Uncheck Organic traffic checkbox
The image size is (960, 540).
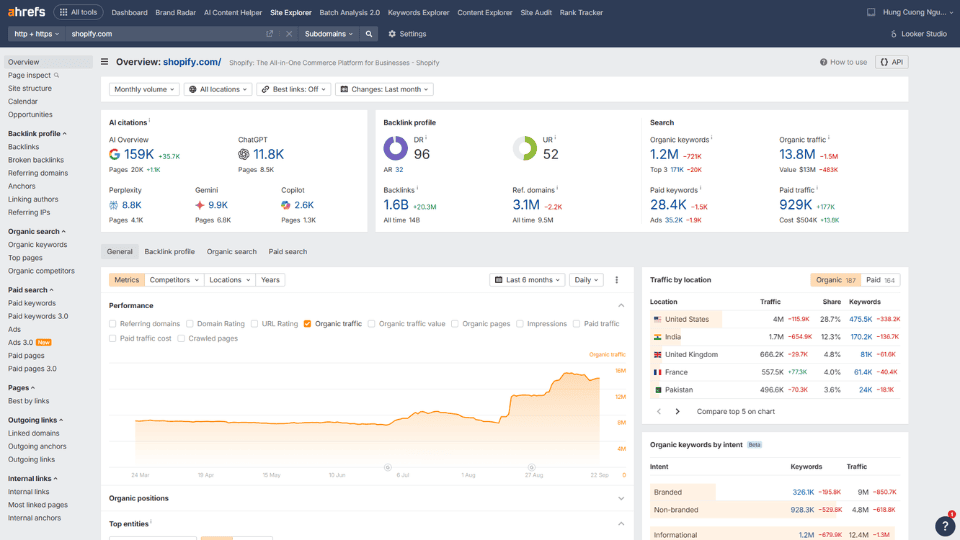[307, 324]
